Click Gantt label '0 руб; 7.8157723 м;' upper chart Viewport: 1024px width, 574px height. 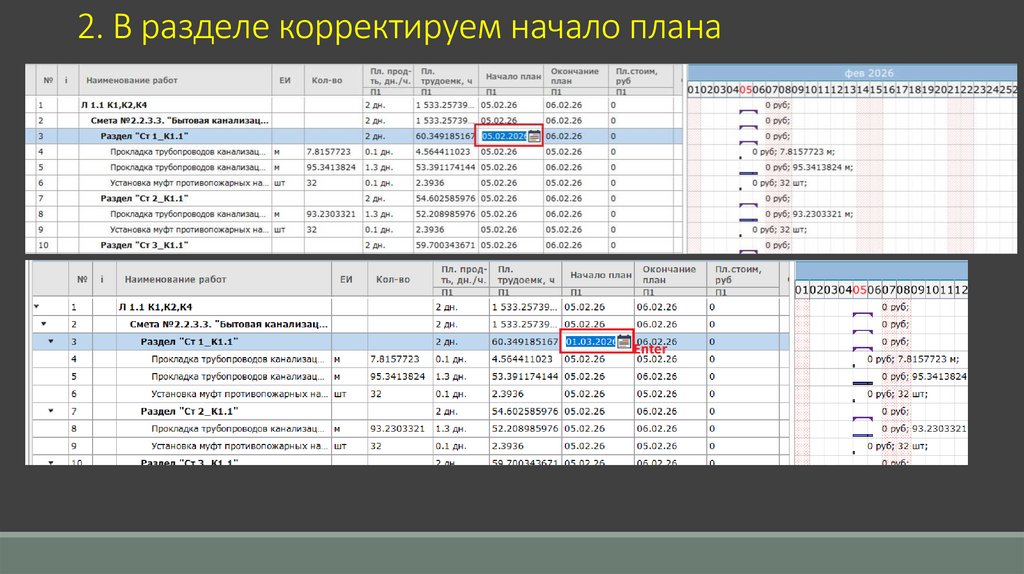click(793, 151)
